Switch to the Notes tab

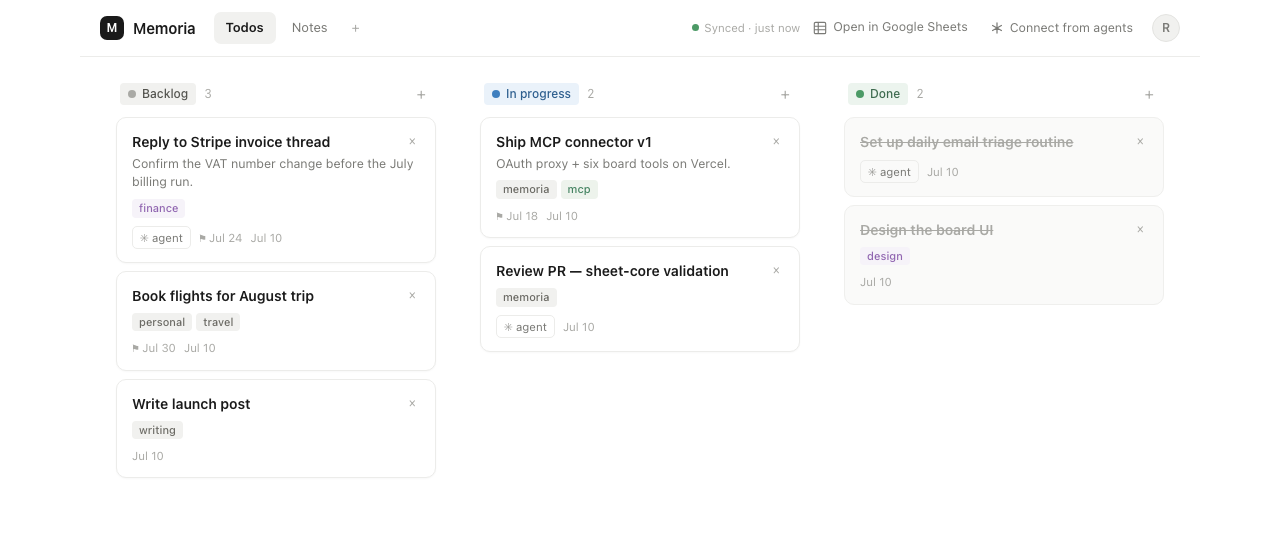(309, 28)
